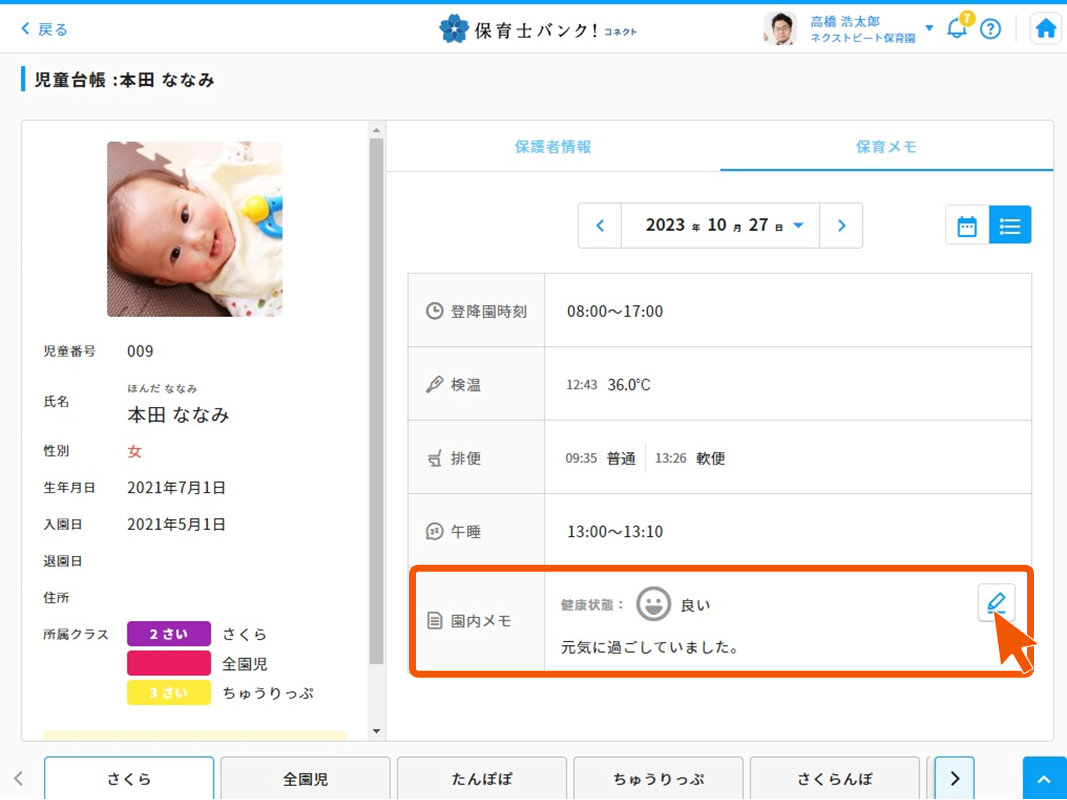Click the 戻る back link
Image resolution: width=1067 pixels, height=800 pixels.
click(x=45, y=29)
